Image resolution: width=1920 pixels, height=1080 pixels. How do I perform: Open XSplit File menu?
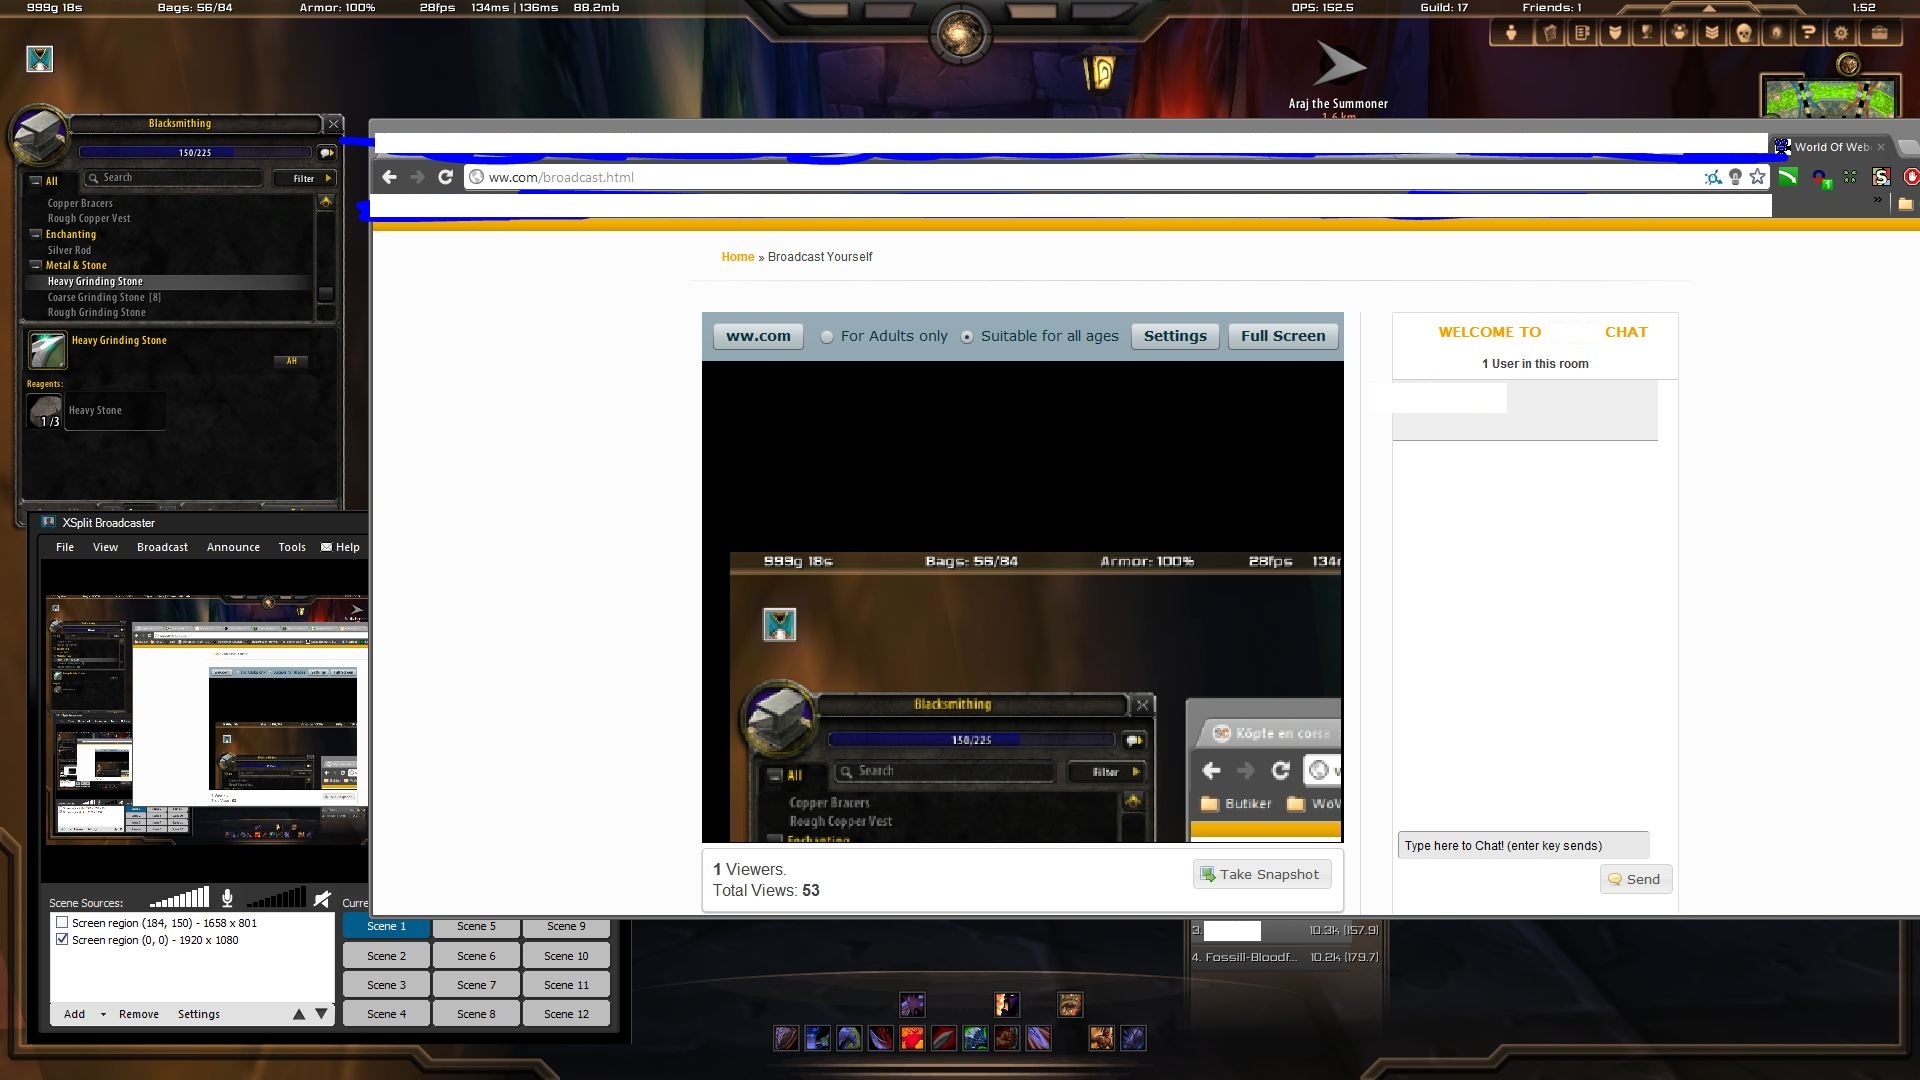click(x=65, y=547)
